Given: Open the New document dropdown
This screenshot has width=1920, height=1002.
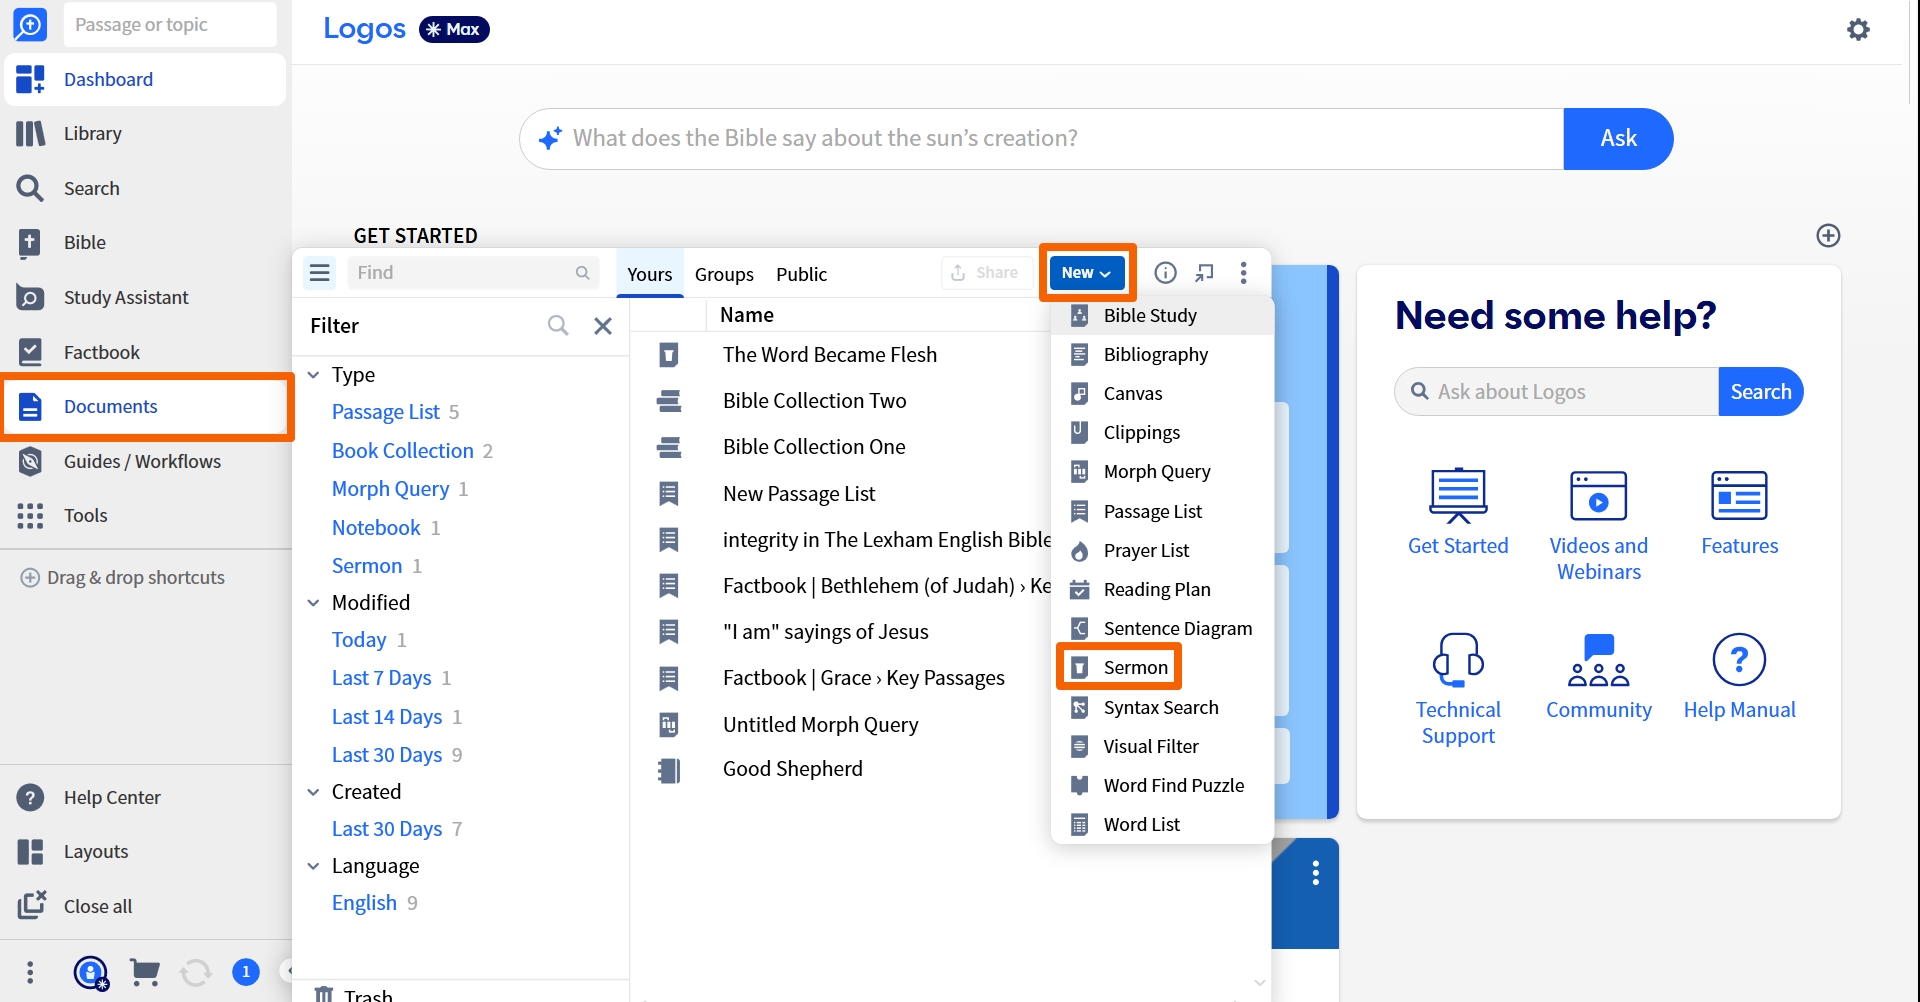Looking at the screenshot, I should click(1087, 273).
